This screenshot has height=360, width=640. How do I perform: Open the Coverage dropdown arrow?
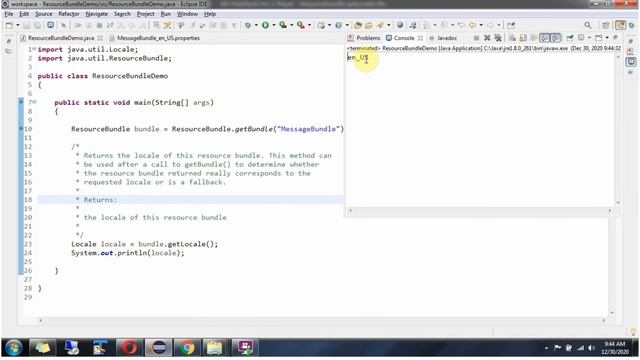pos(291,25)
